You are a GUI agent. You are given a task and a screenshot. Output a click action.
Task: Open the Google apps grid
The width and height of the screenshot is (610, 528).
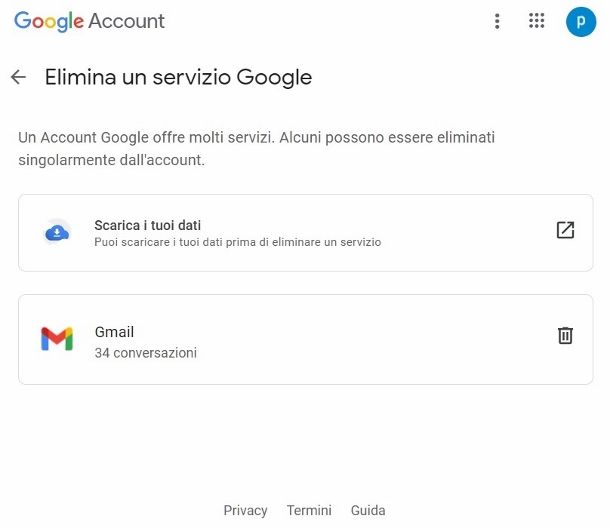click(537, 21)
